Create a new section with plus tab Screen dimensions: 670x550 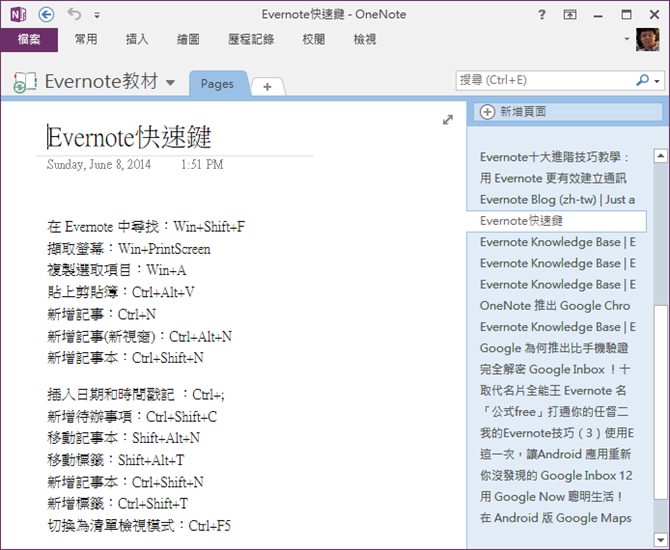pyautogui.click(x=267, y=86)
